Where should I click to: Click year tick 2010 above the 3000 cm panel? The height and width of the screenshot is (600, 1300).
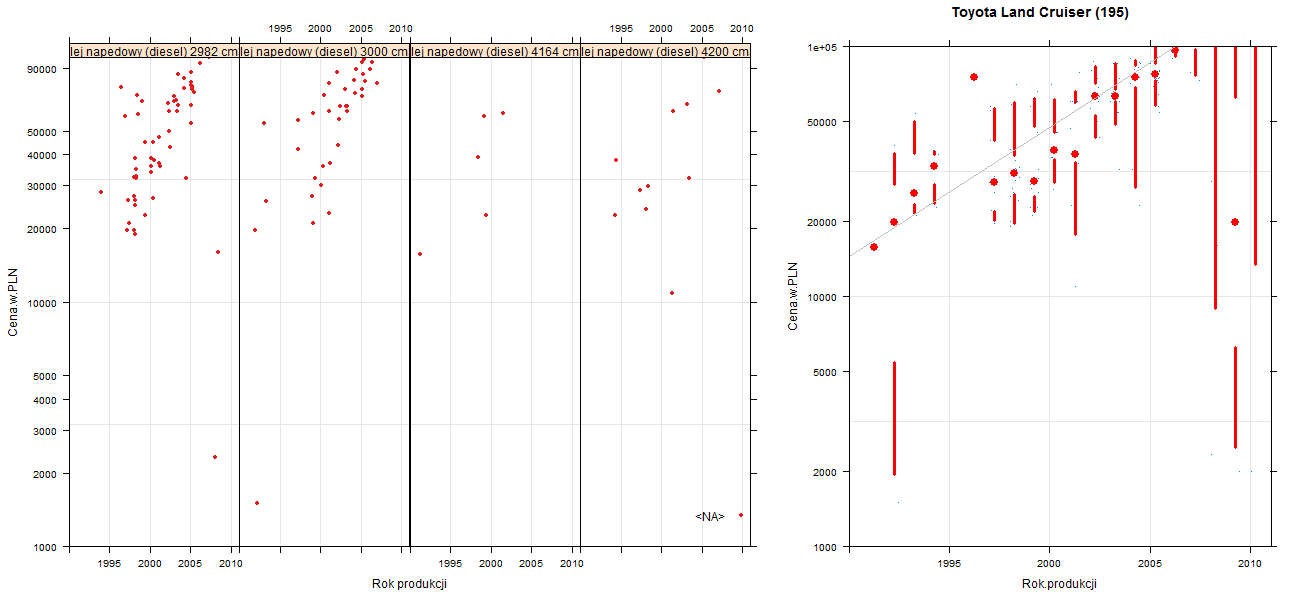tap(401, 28)
